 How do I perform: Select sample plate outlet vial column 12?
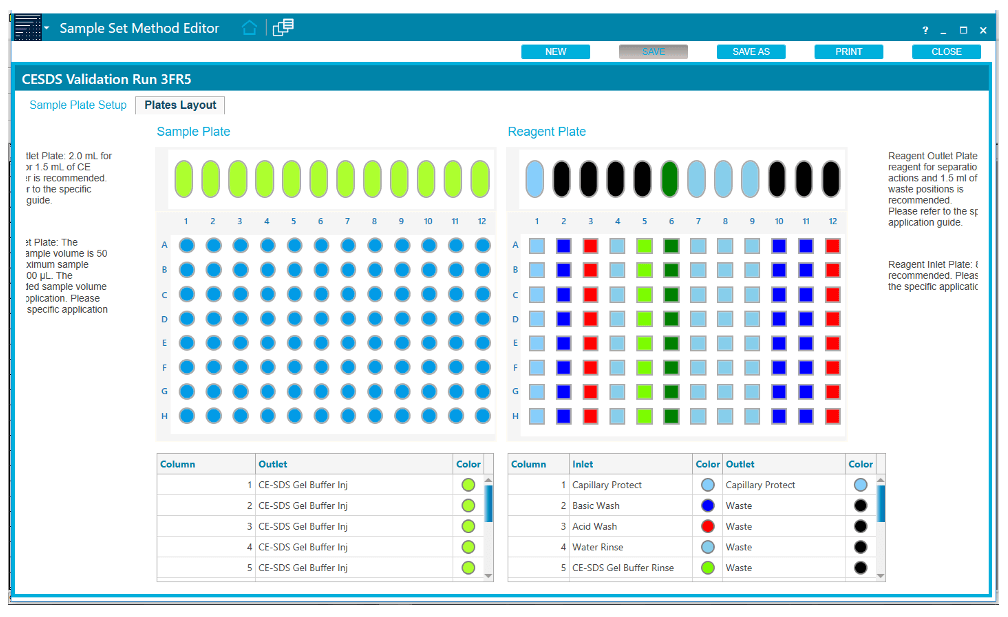pyautogui.click(x=480, y=179)
